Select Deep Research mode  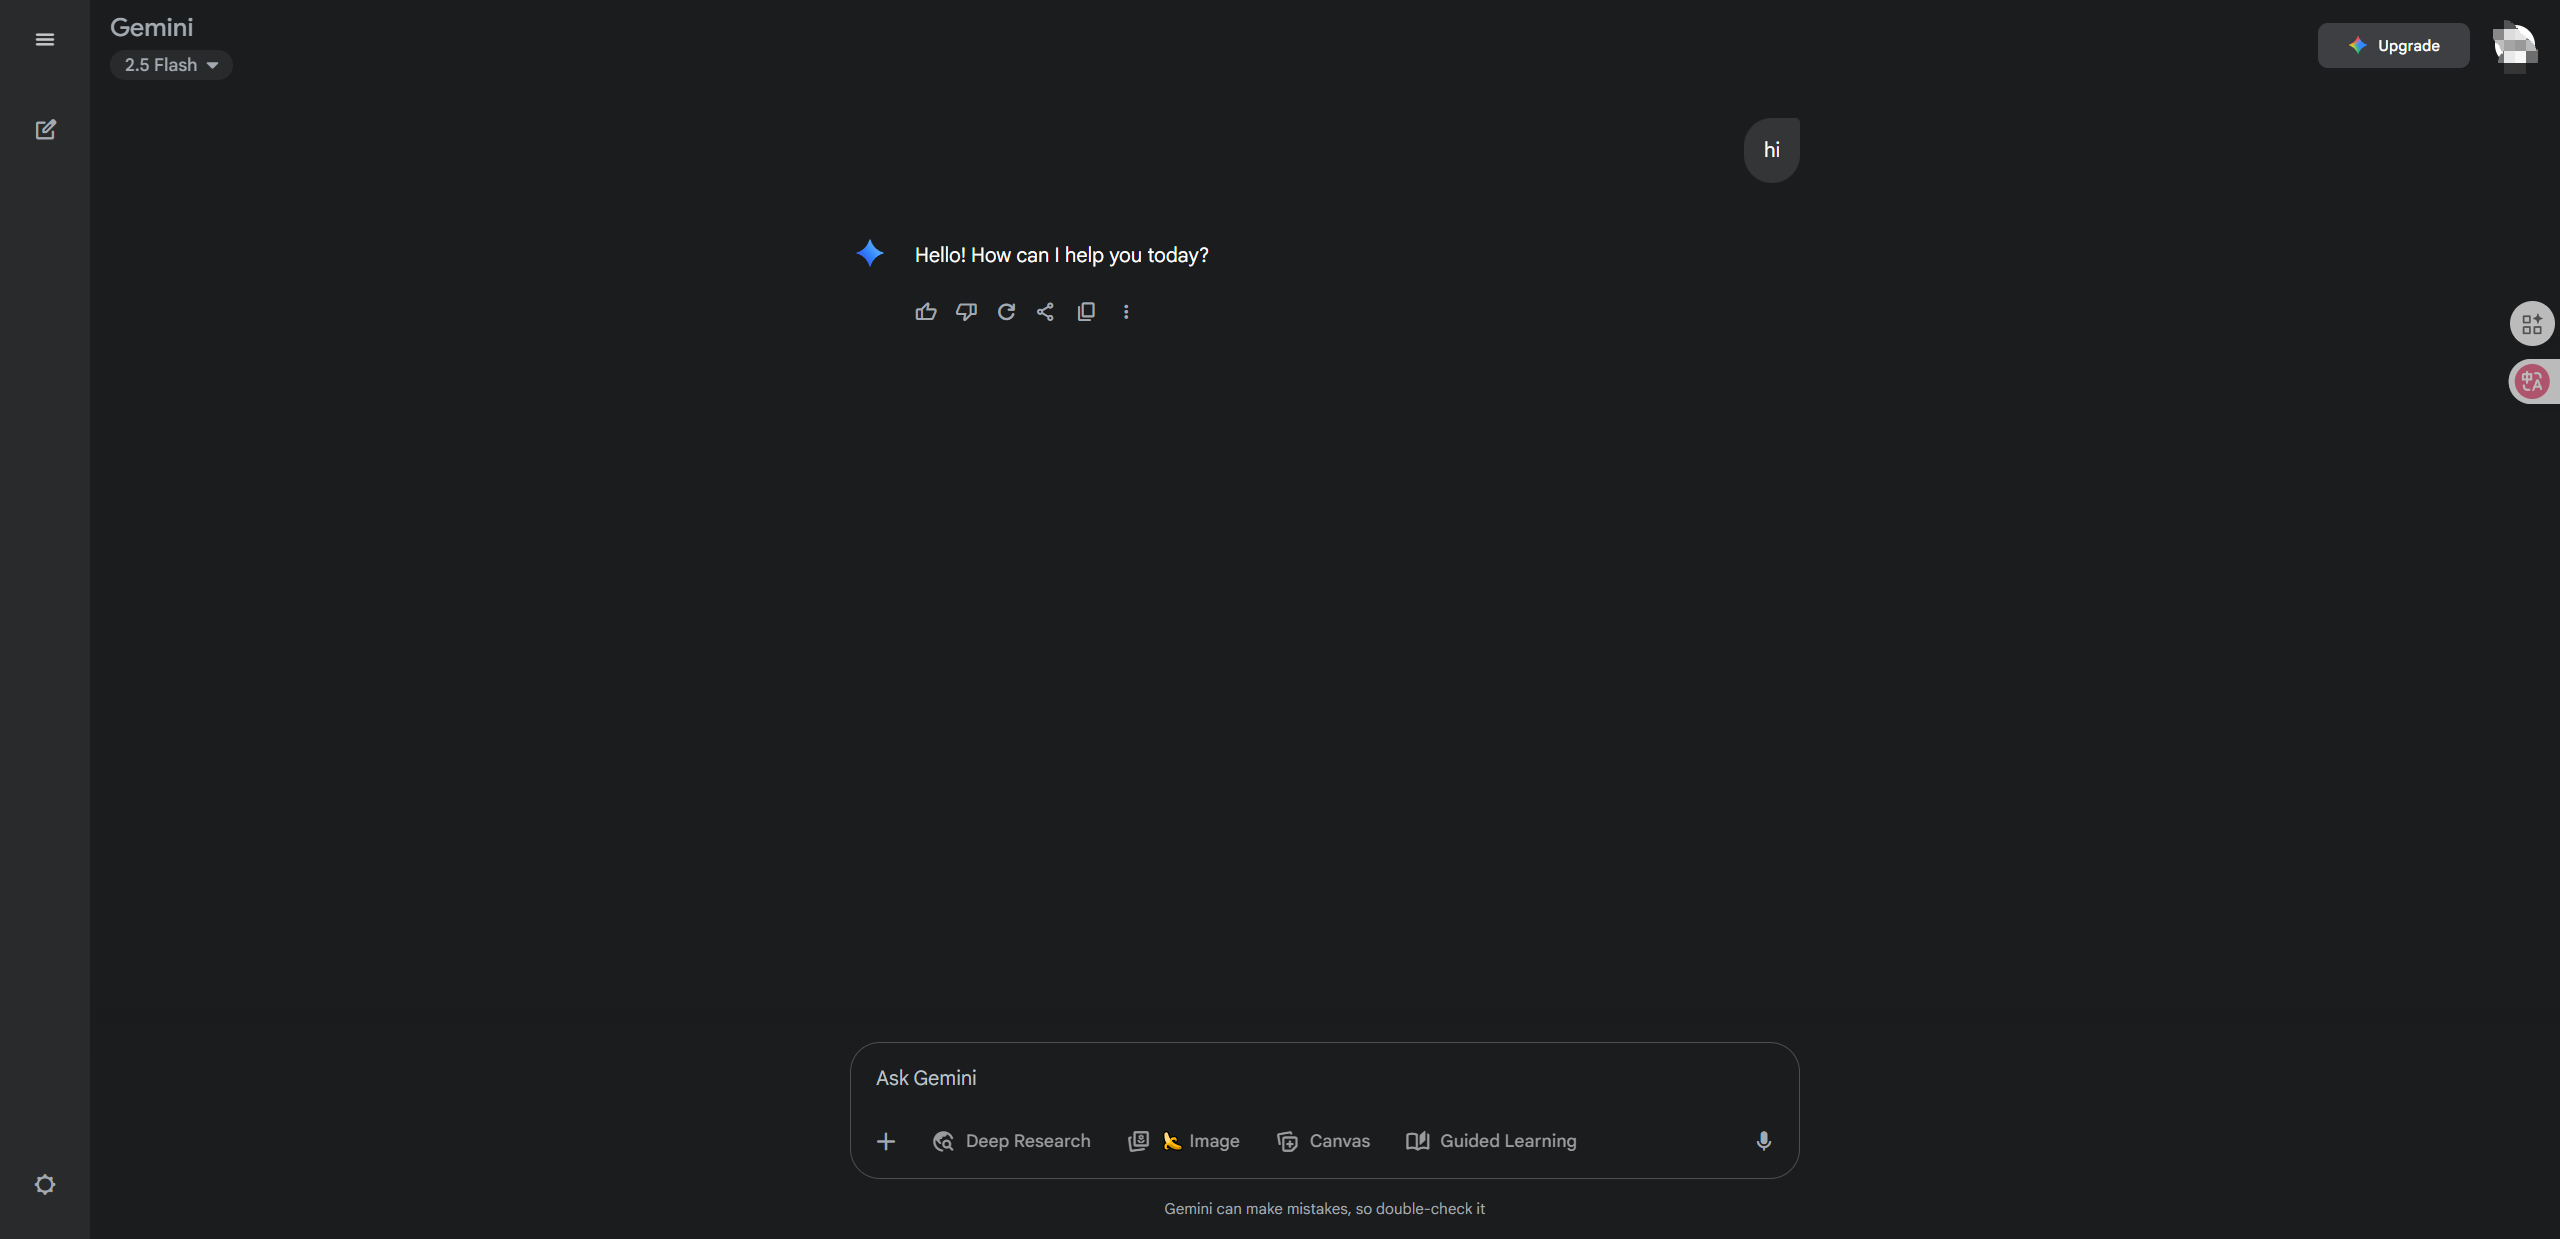[1011, 1140]
